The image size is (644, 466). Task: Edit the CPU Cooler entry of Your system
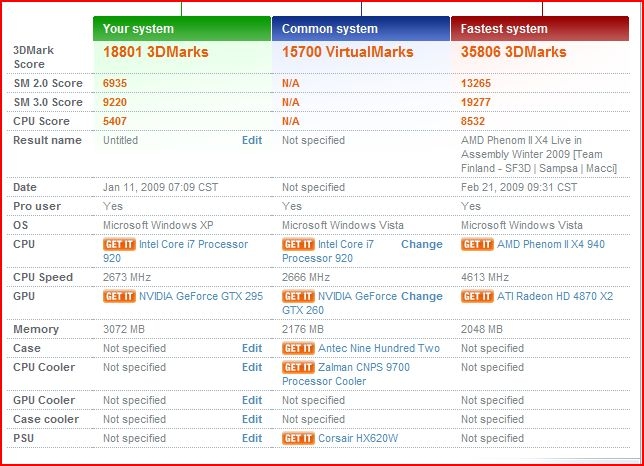pyautogui.click(x=252, y=367)
